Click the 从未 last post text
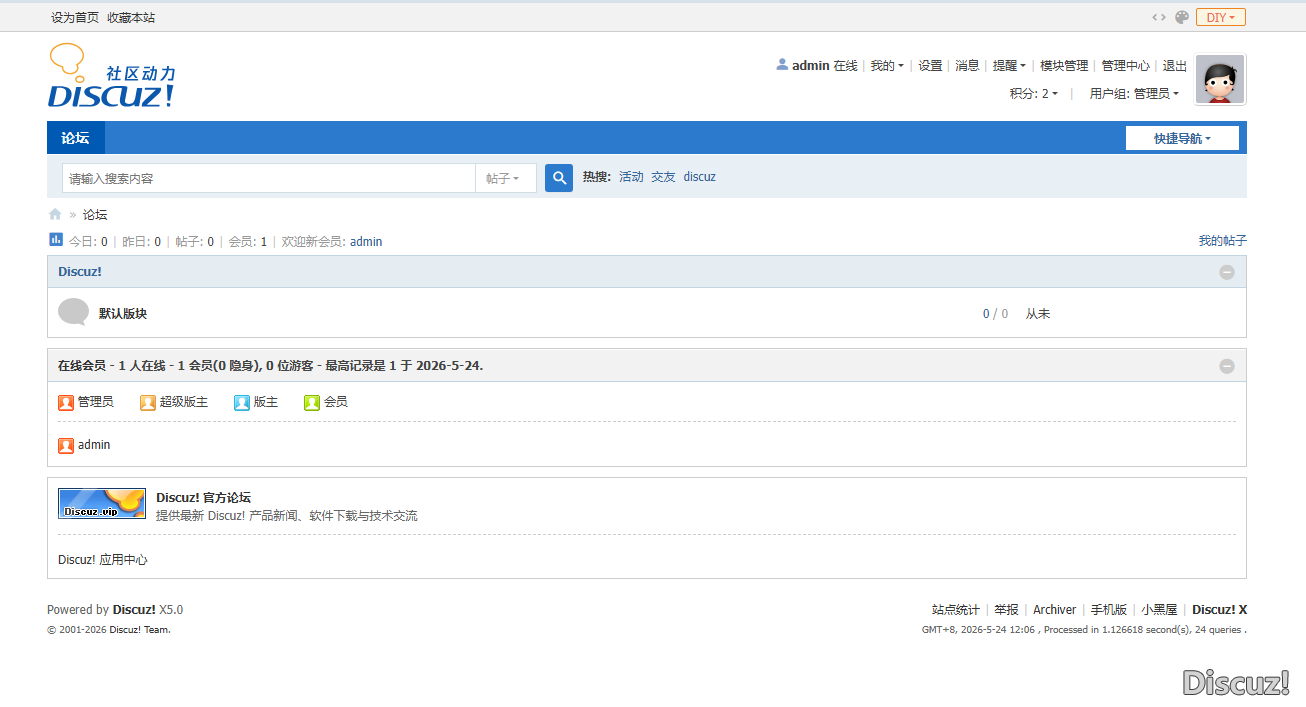The width and height of the screenshot is (1306, 707). tap(1038, 314)
